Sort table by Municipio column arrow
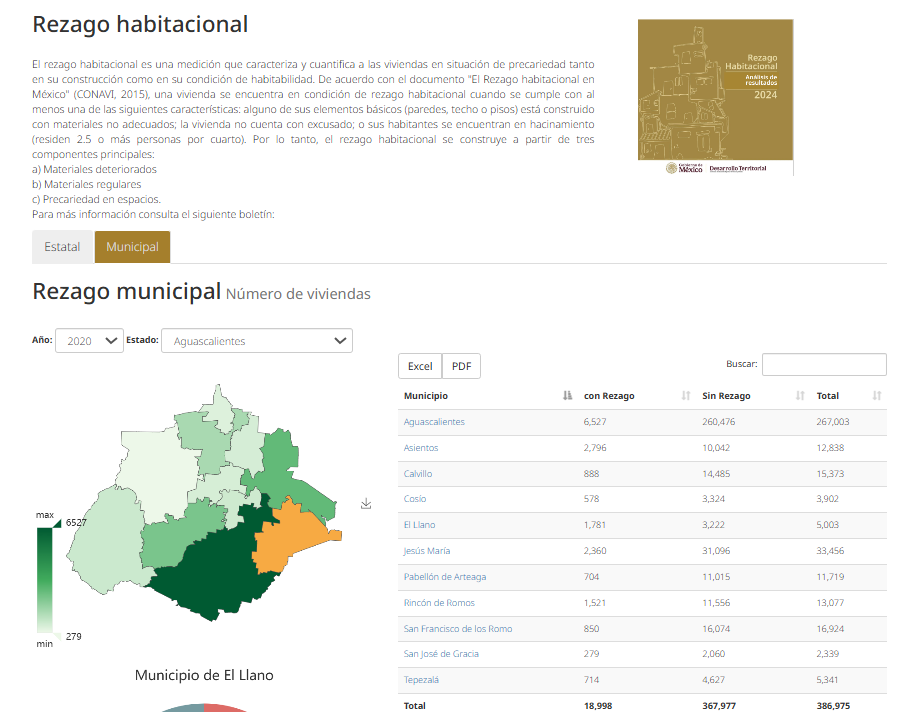This screenshot has height=712, width=923. tap(567, 395)
